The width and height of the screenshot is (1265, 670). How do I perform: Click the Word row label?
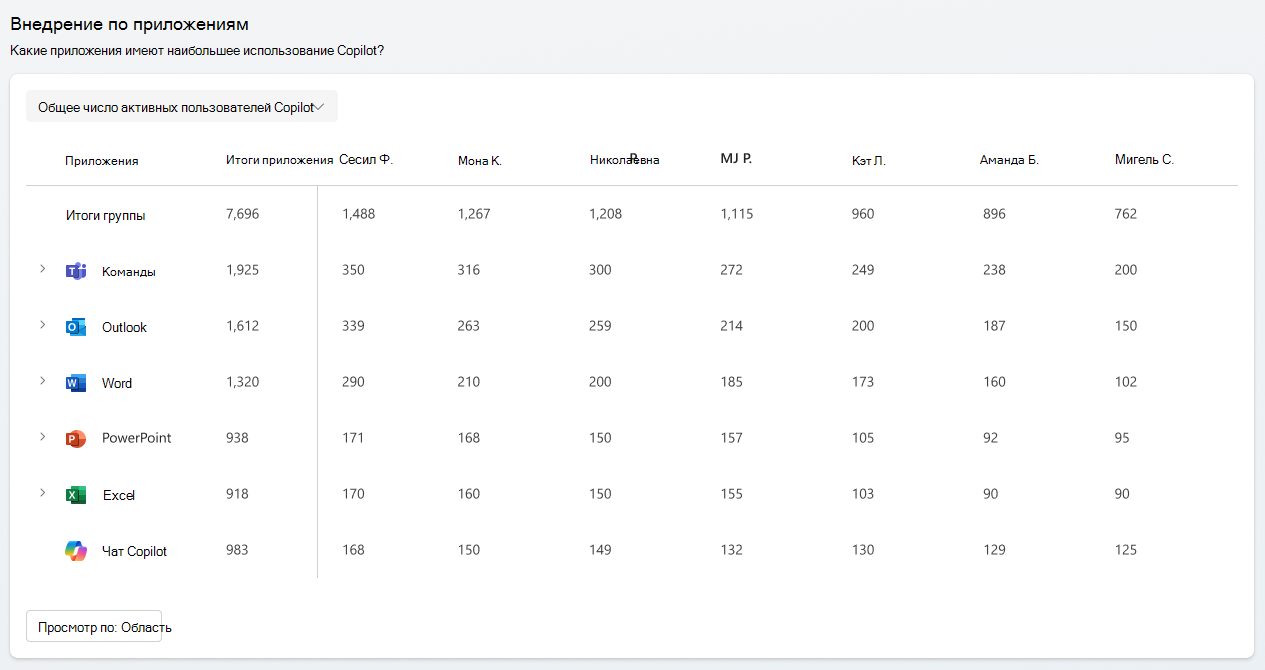117,383
